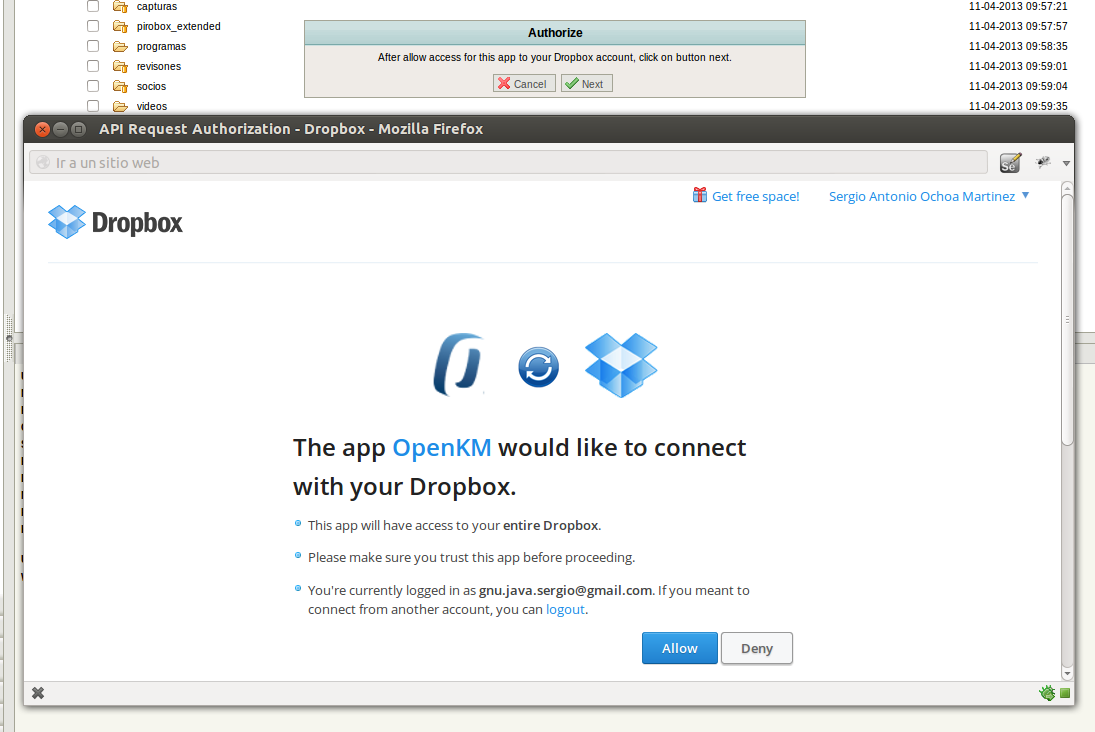This screenshot has height=732, width=1095.
Task: Click the scrollbar down arrow in Firefox
Action: [x=1066, y=674]
